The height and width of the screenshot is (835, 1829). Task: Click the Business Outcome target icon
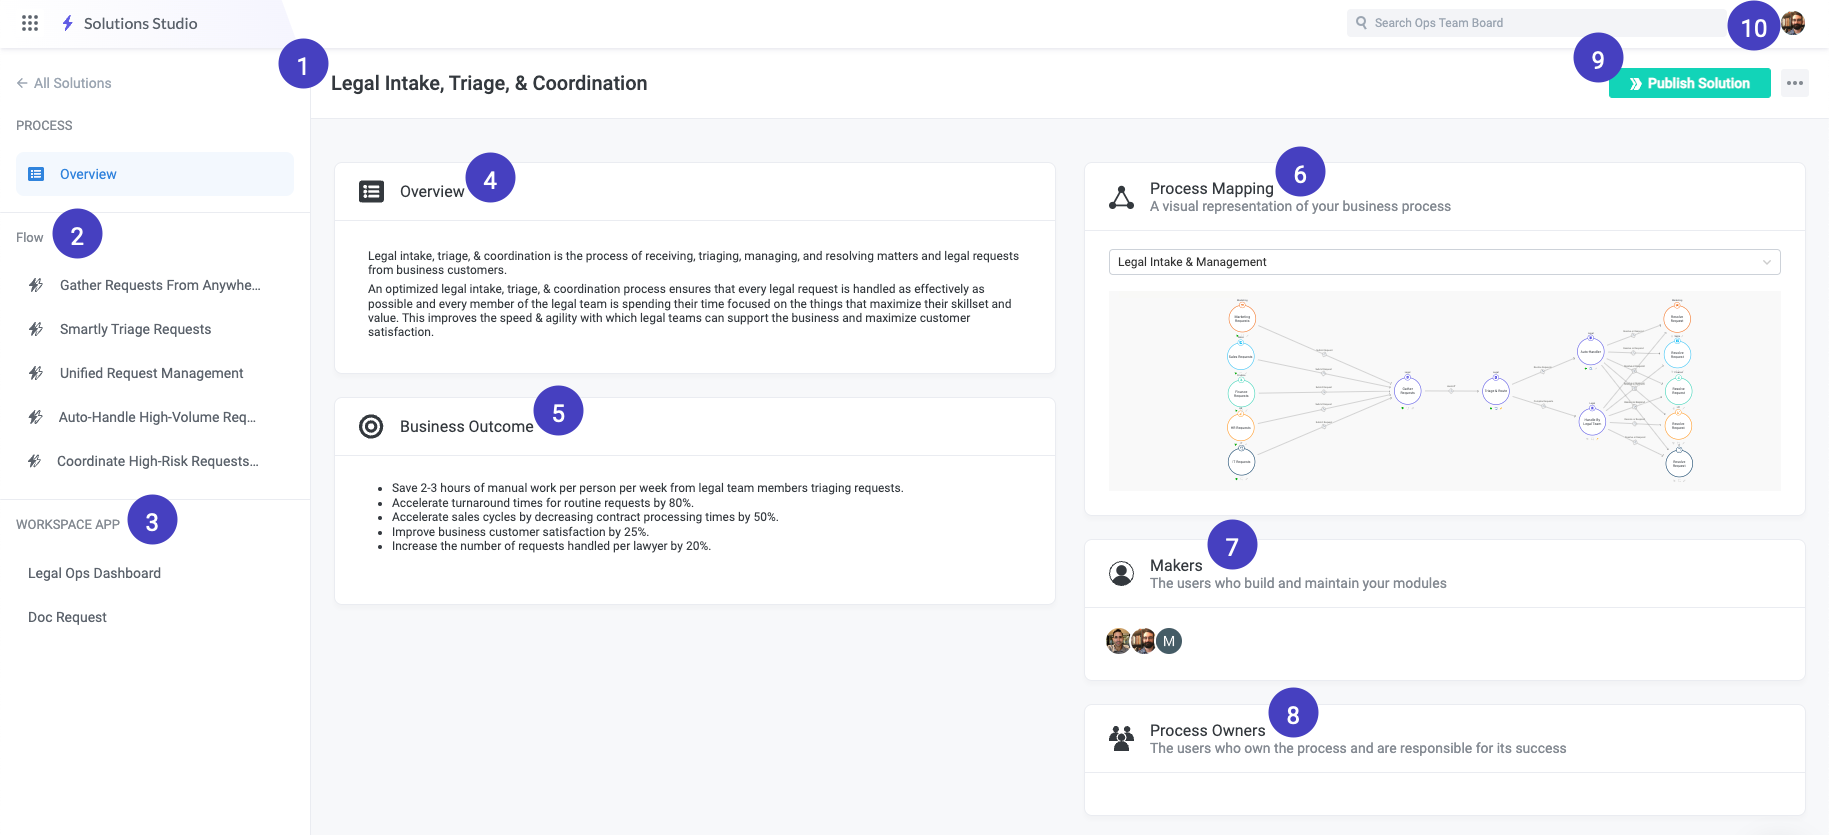pyautogui.click(x=371, y=426)
